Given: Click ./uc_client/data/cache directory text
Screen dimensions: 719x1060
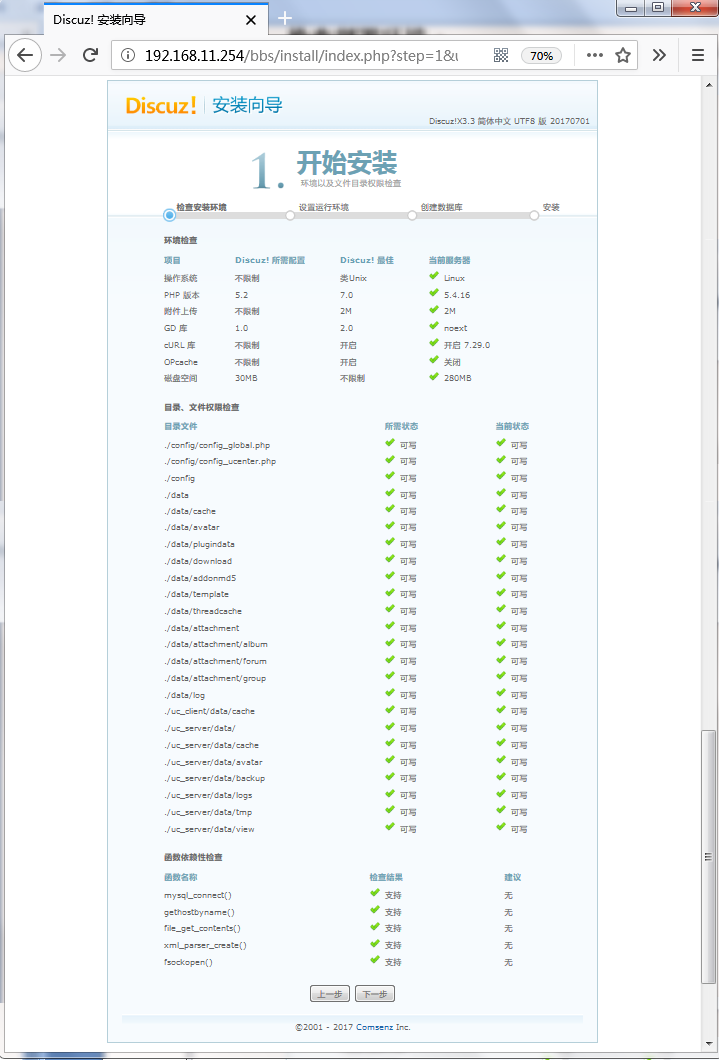Looking at the screenshot, I should tap(209, 711).
